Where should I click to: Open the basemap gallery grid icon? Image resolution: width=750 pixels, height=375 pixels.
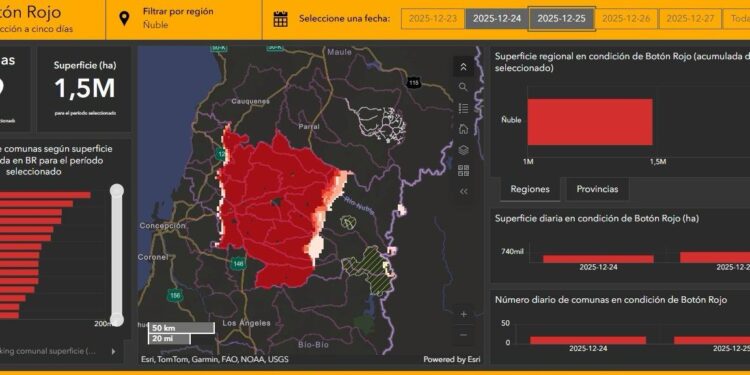pyautogui.click(x=463, y=171)
